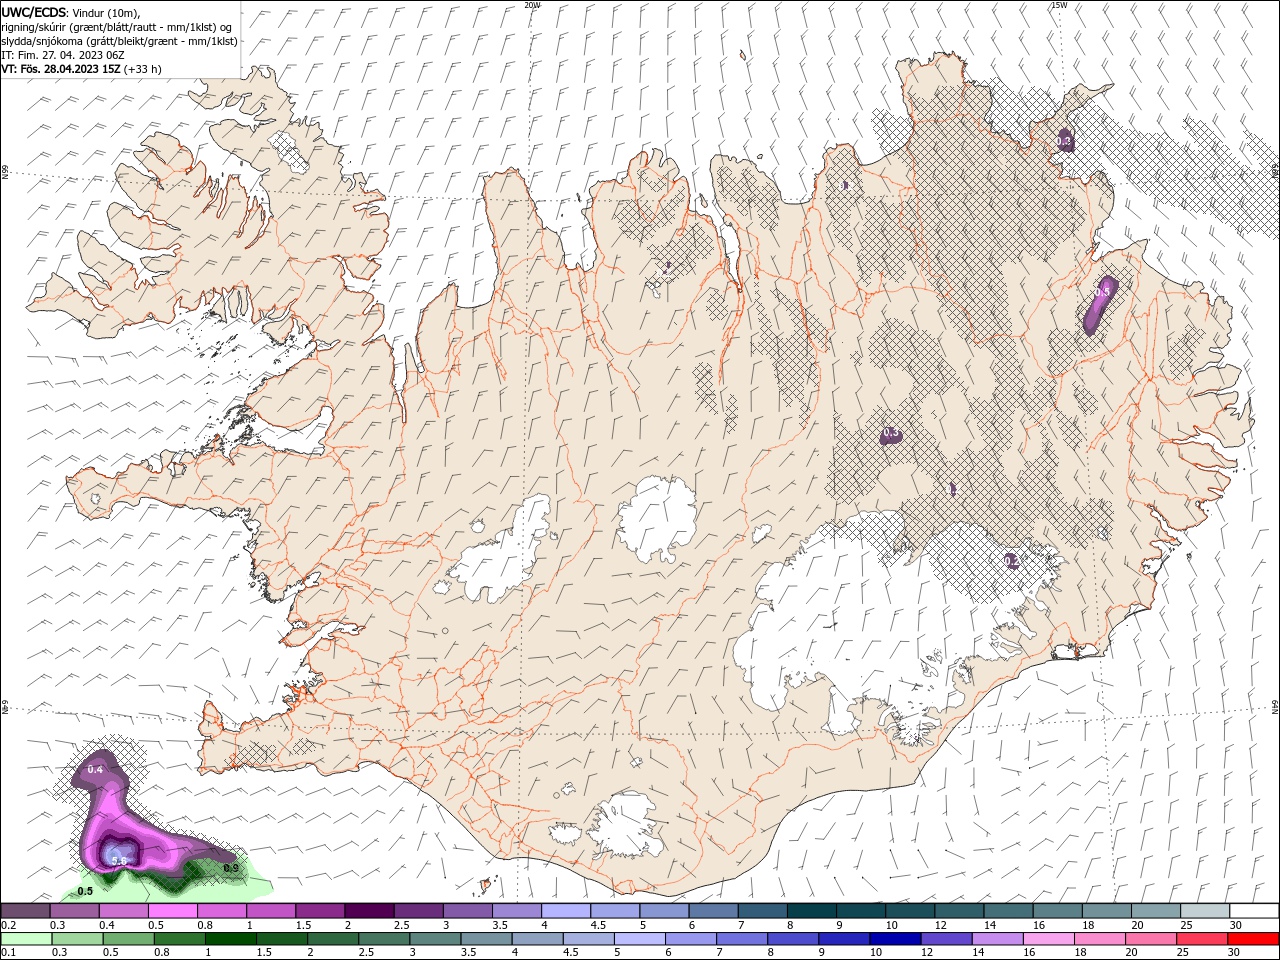This screenshot has height=960, width=1280.
Task: Click the round white Hofsjökull glacier in central Iceland
Action: tap(657, 519)
